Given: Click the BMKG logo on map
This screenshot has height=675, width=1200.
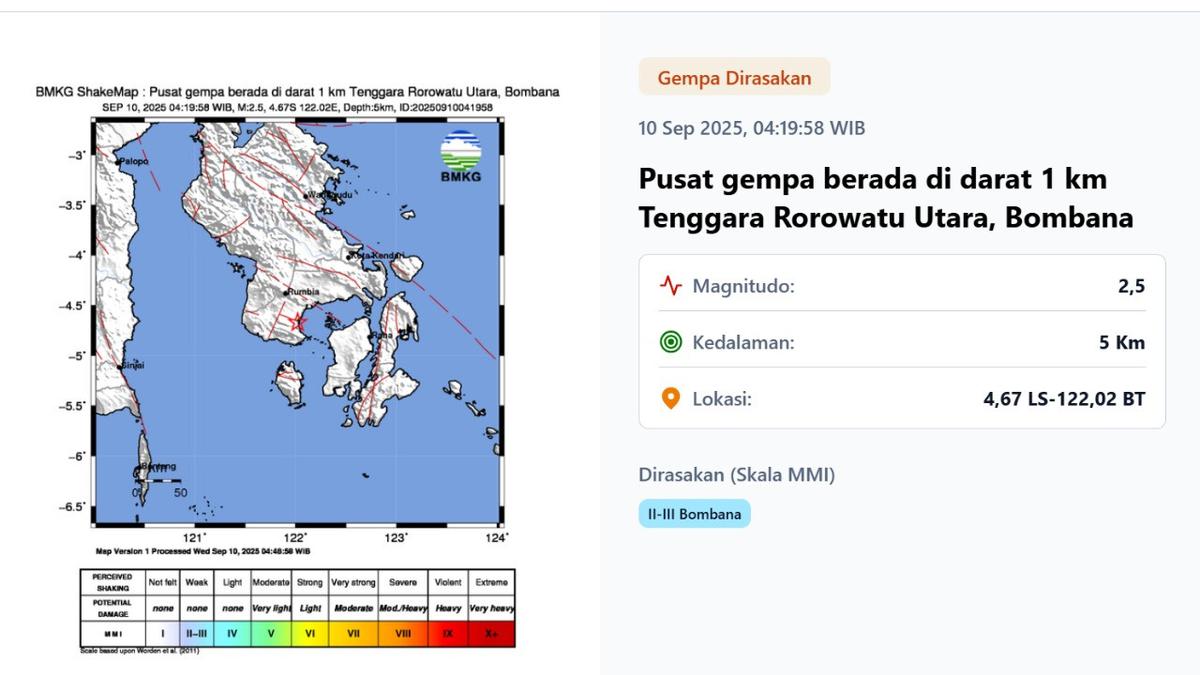Looking at the screenshot, I should pos(461,158).
